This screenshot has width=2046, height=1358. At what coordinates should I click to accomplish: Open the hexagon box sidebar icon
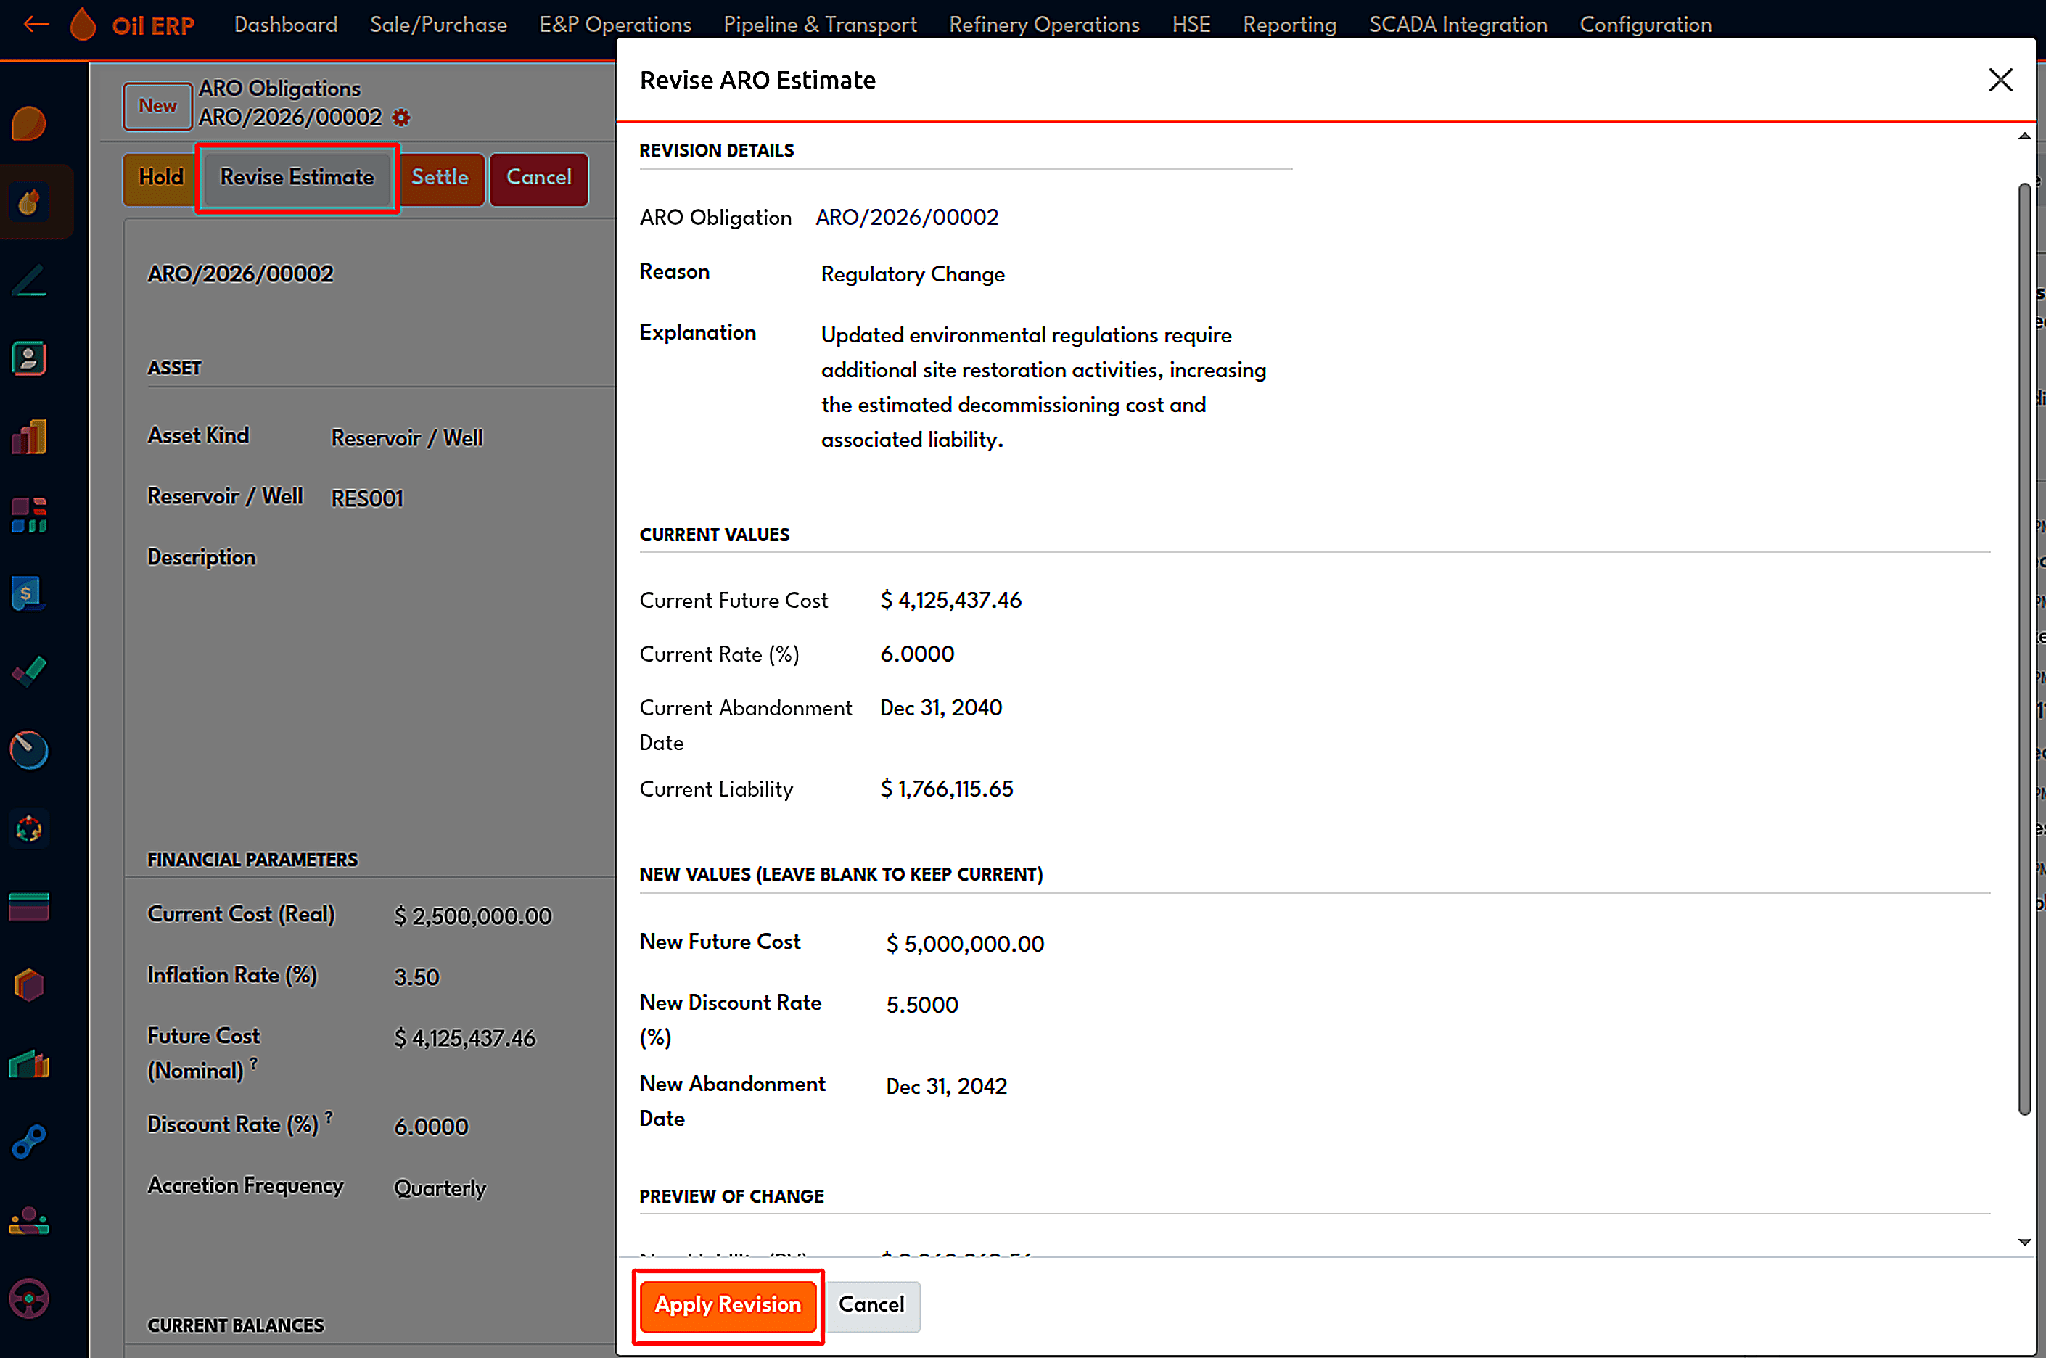click(29, 985)
